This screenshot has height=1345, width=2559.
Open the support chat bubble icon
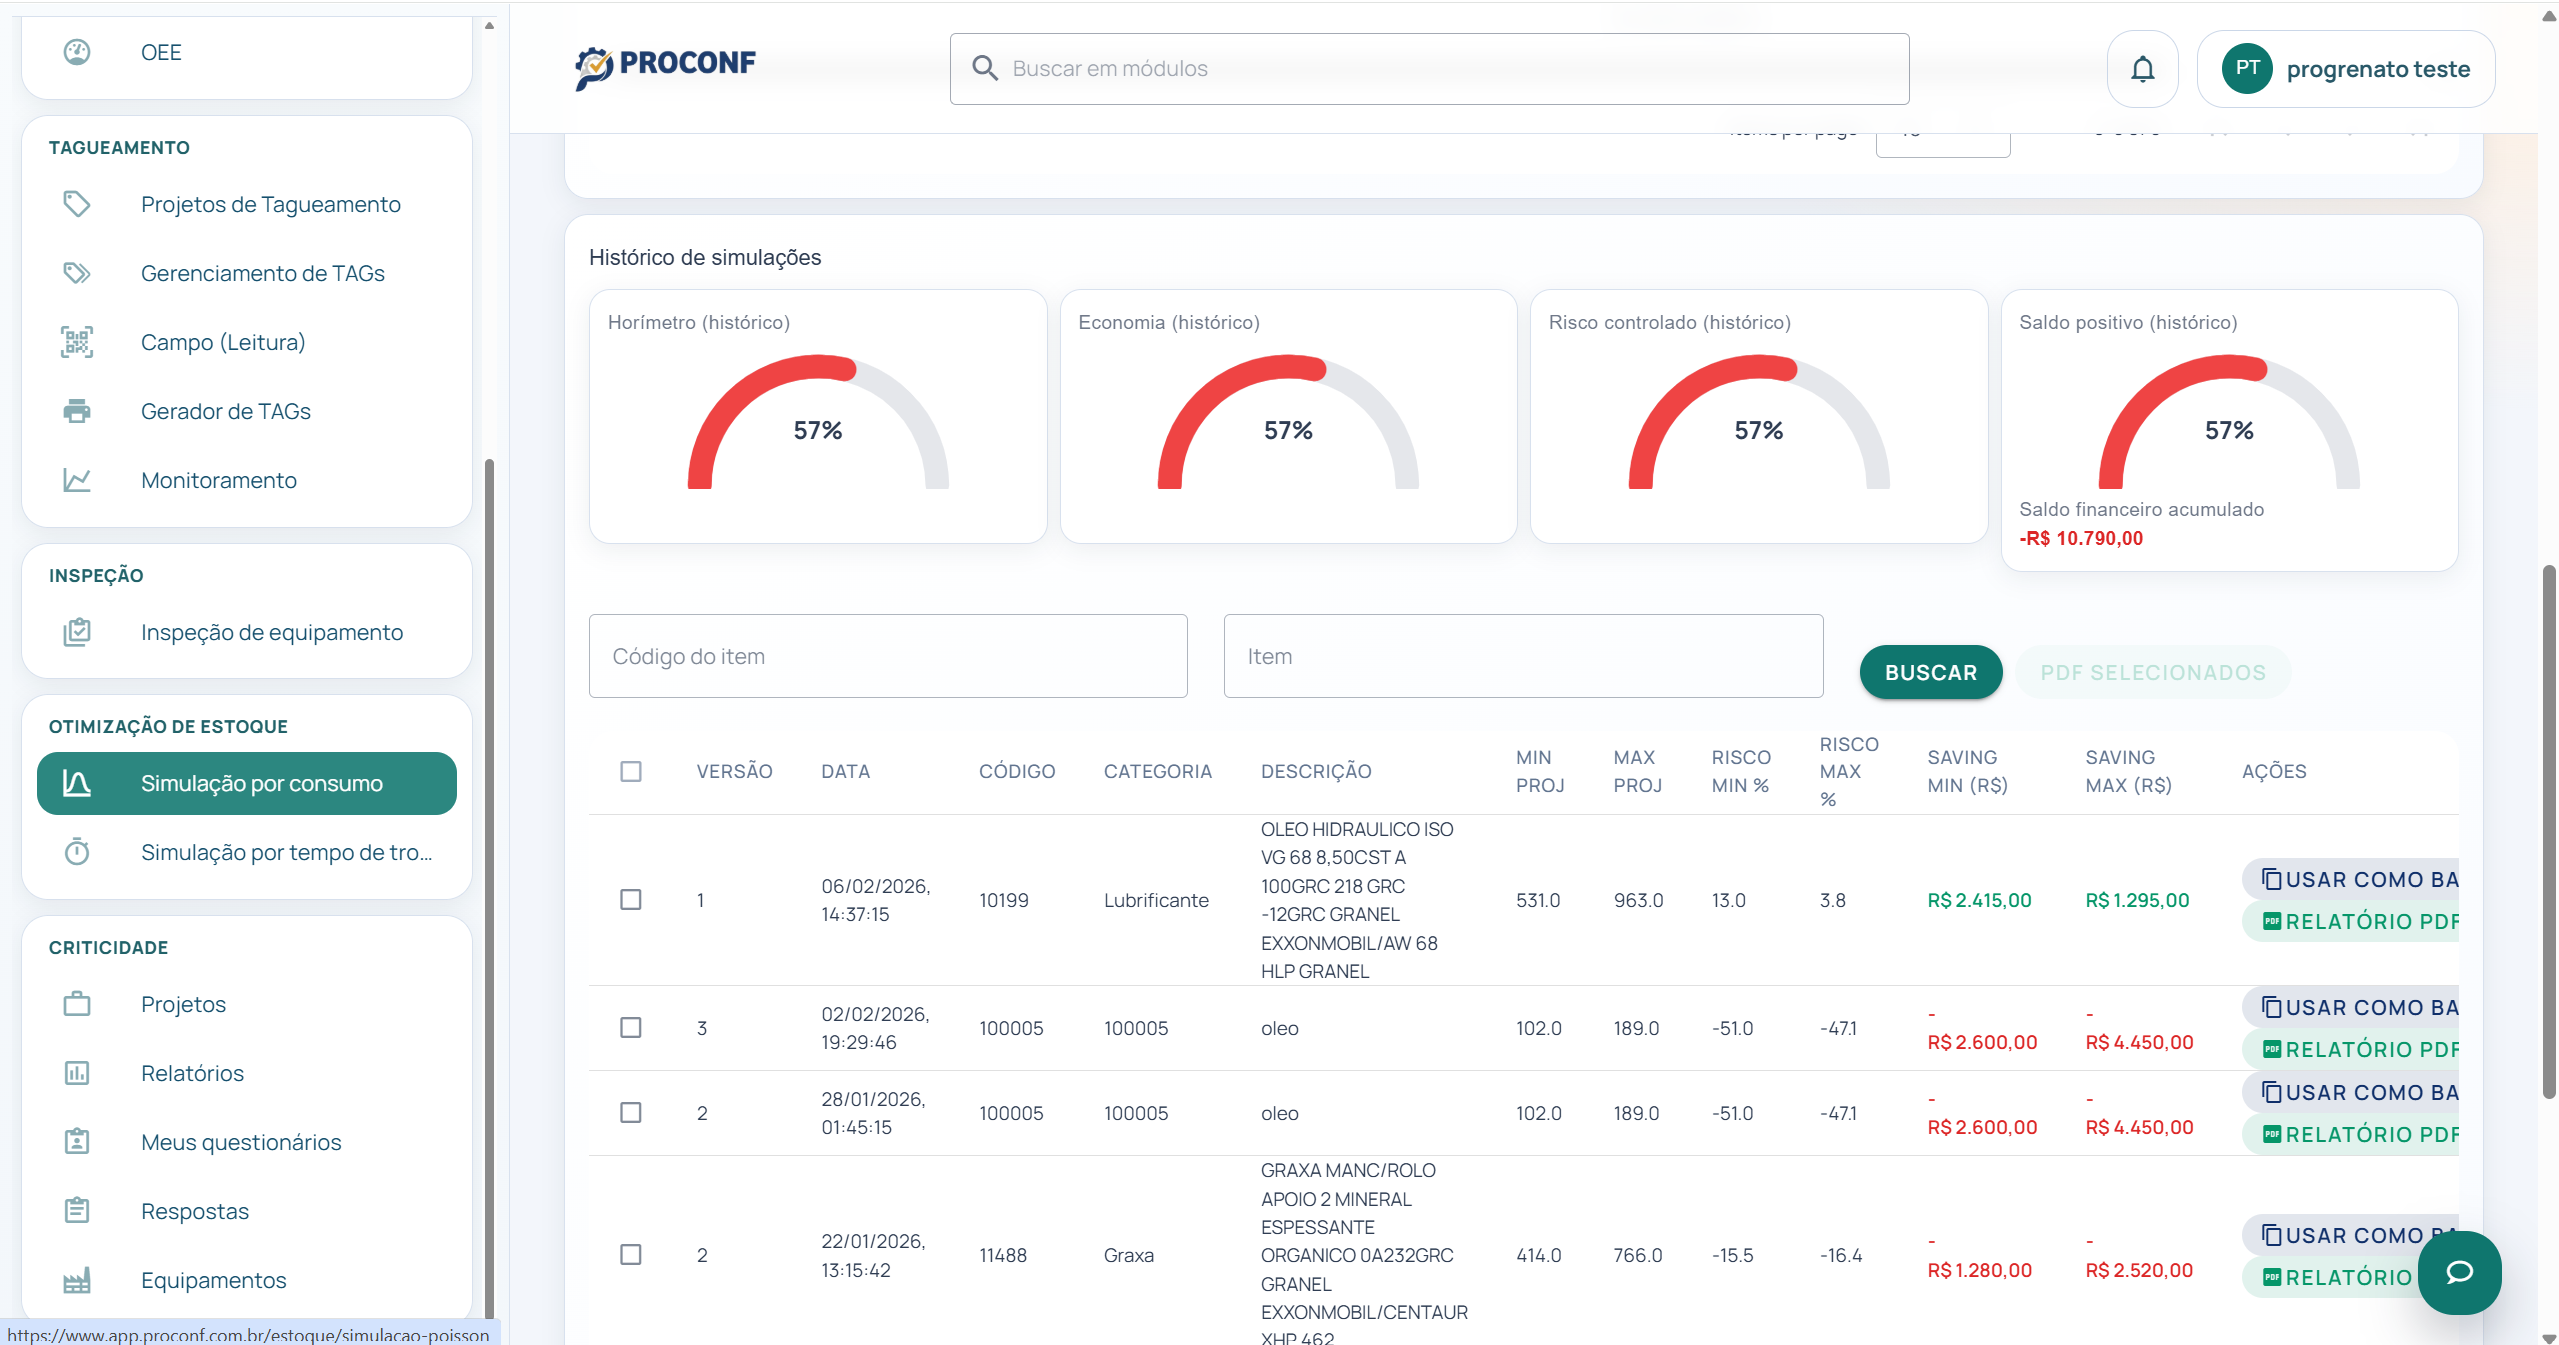[2459, 1273]
